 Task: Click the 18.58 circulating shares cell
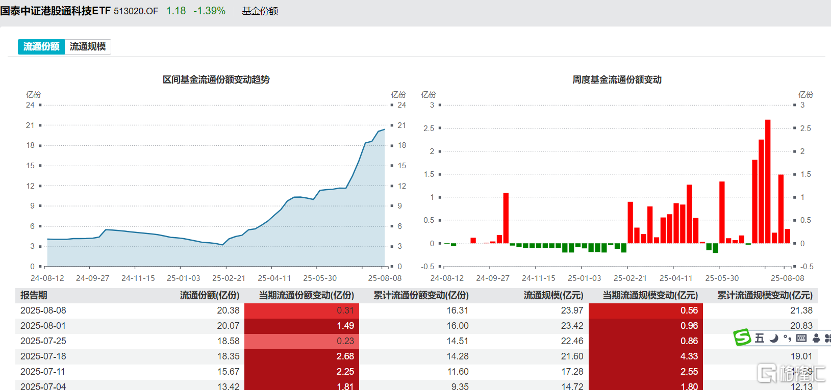pos(229,341)
